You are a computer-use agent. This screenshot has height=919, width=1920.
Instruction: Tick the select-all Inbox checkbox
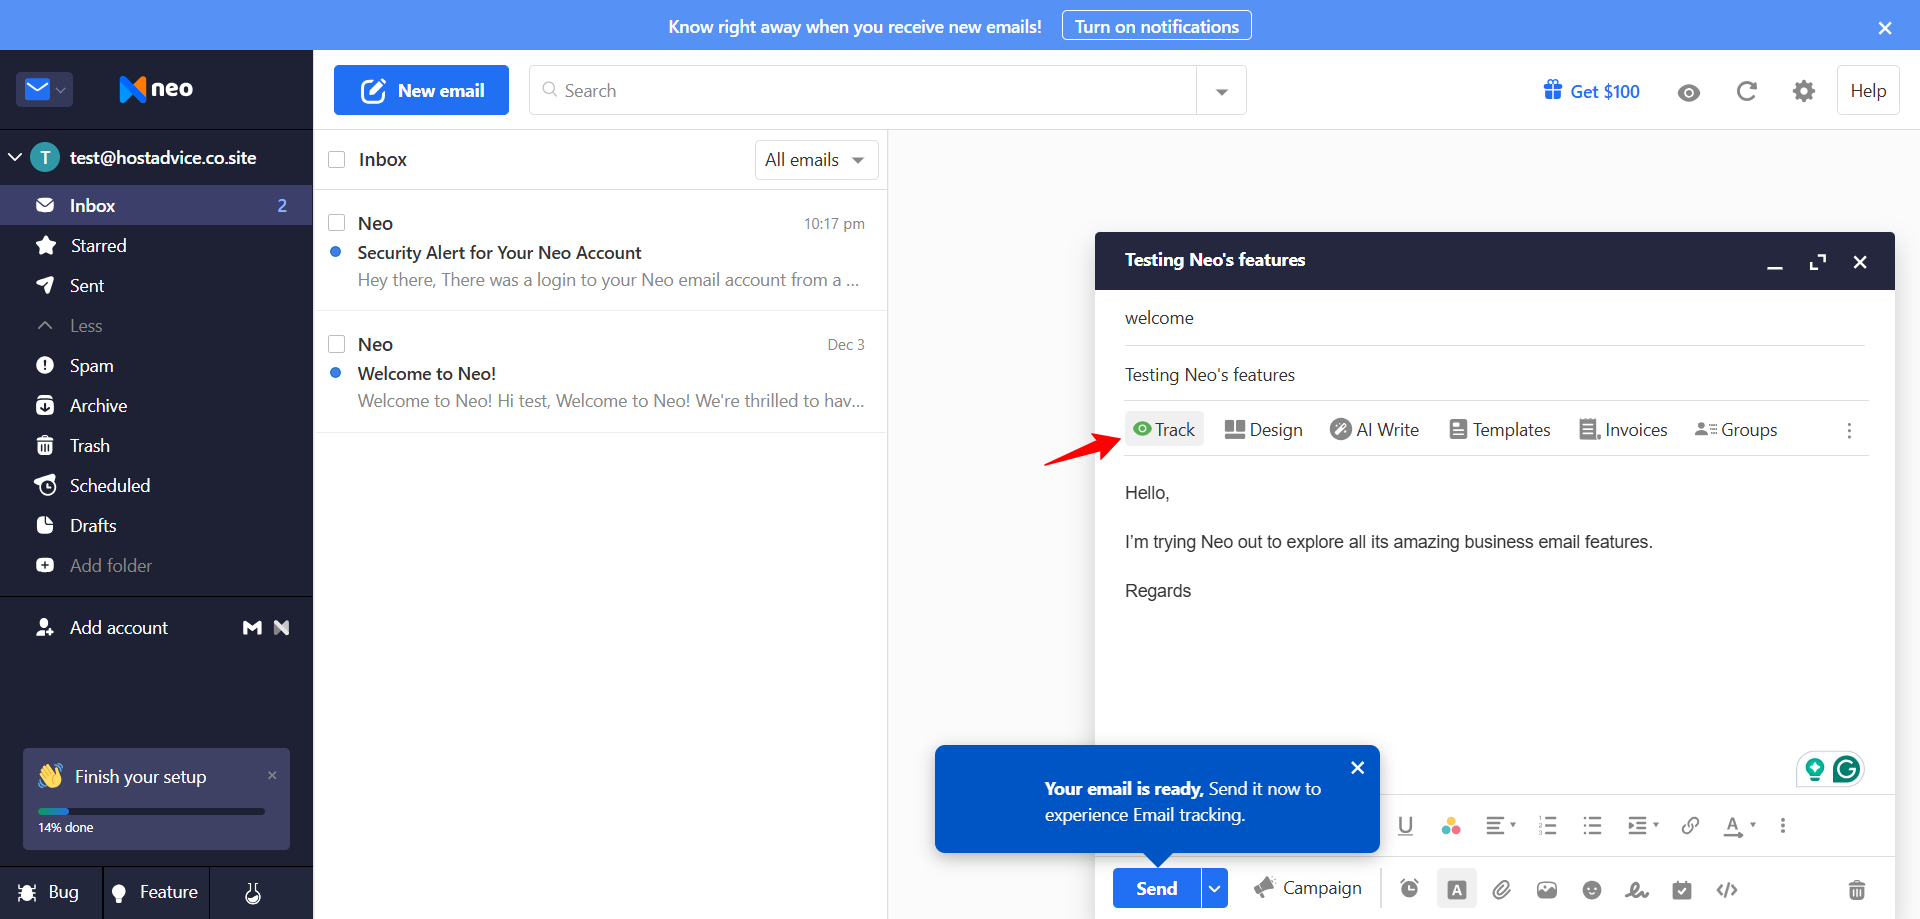(337, 159)
